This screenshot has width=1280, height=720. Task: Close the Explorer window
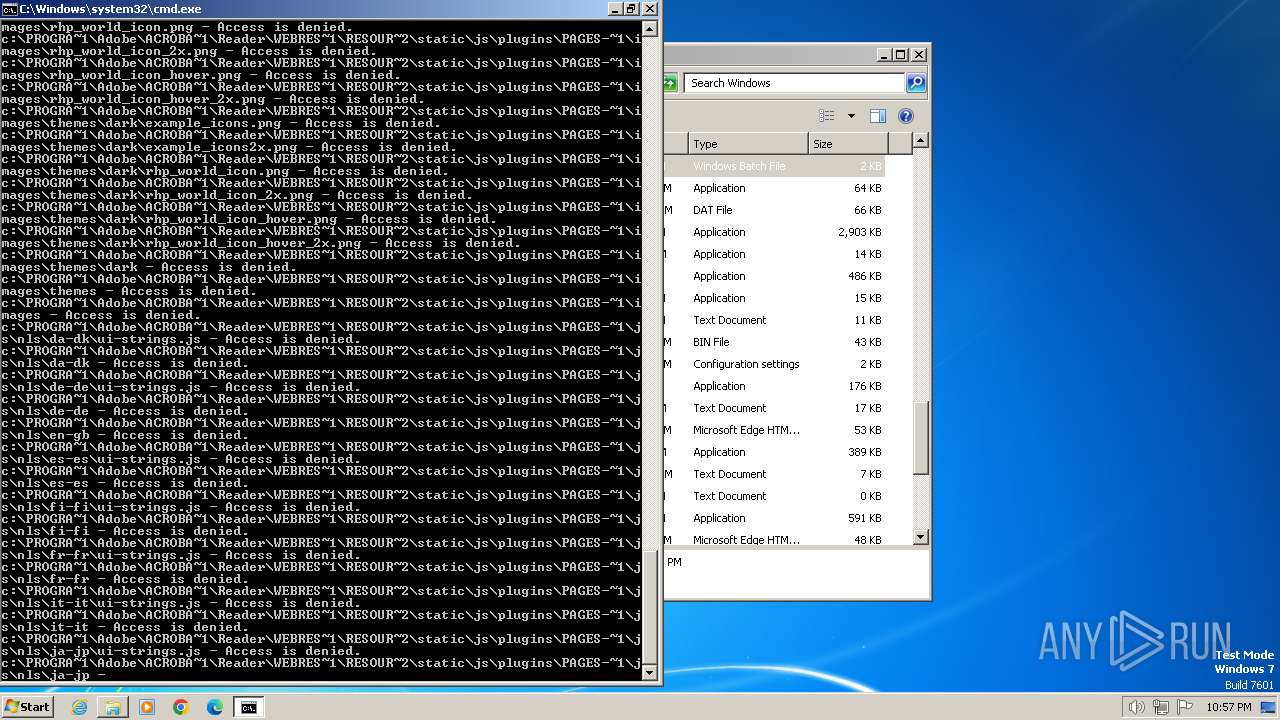pyautogui.click(x=919, y=55)
